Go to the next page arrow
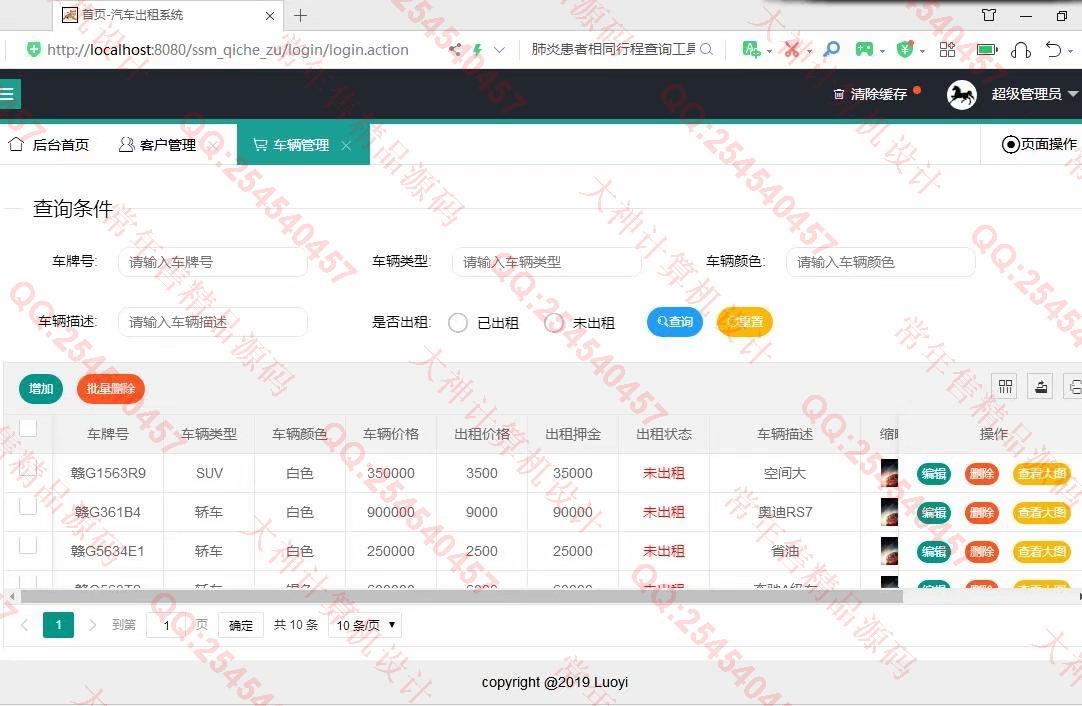This screenshot has width=1082, height=706. coord(92,625)
